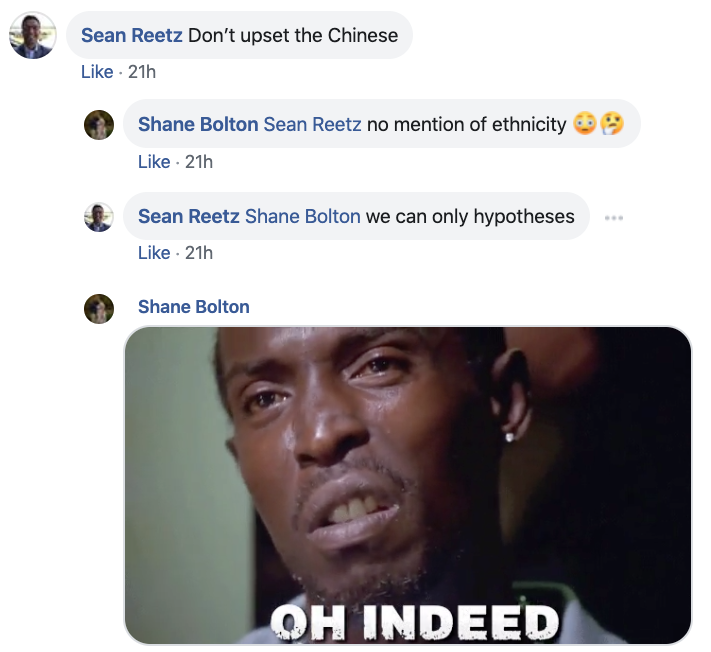Like the "no mention of ethnicity" reply
The width and height of the screenshot is (711, 652).
(x=154, y=162)
